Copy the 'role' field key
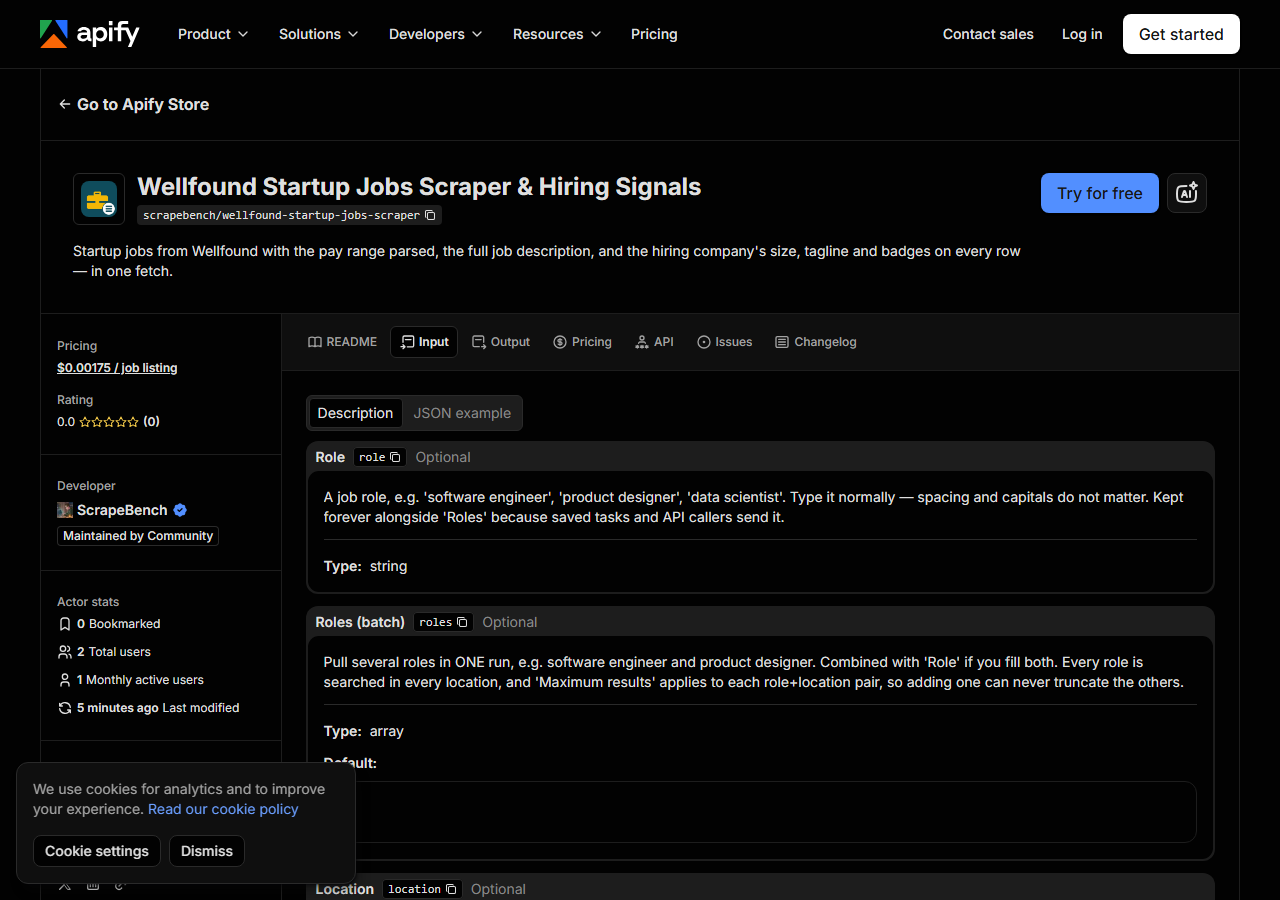Screen dimensions: 1280x900 pos(395,457)
